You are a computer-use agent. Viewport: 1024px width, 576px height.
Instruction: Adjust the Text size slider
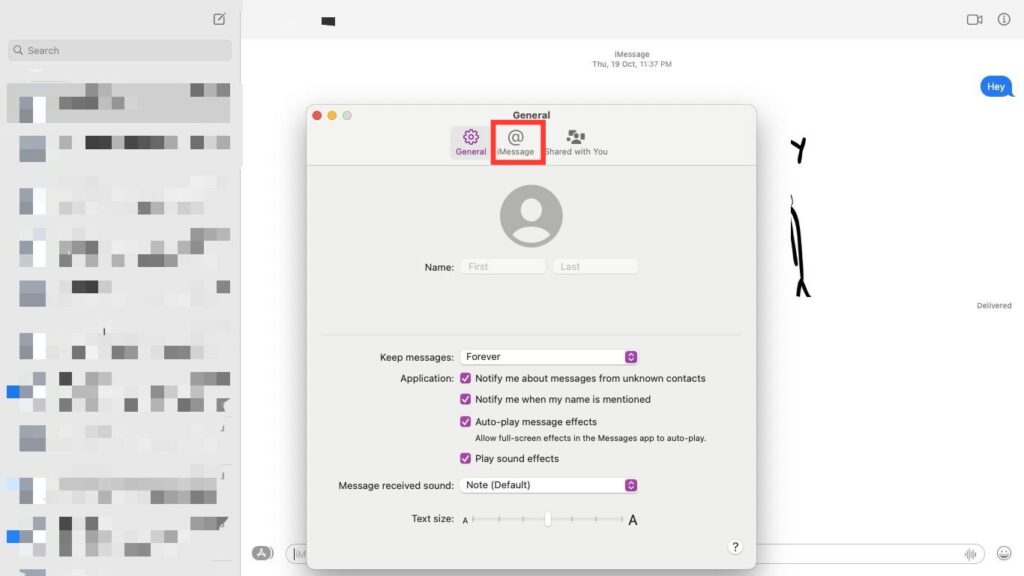pyautogui.click(x=547, y=519)
